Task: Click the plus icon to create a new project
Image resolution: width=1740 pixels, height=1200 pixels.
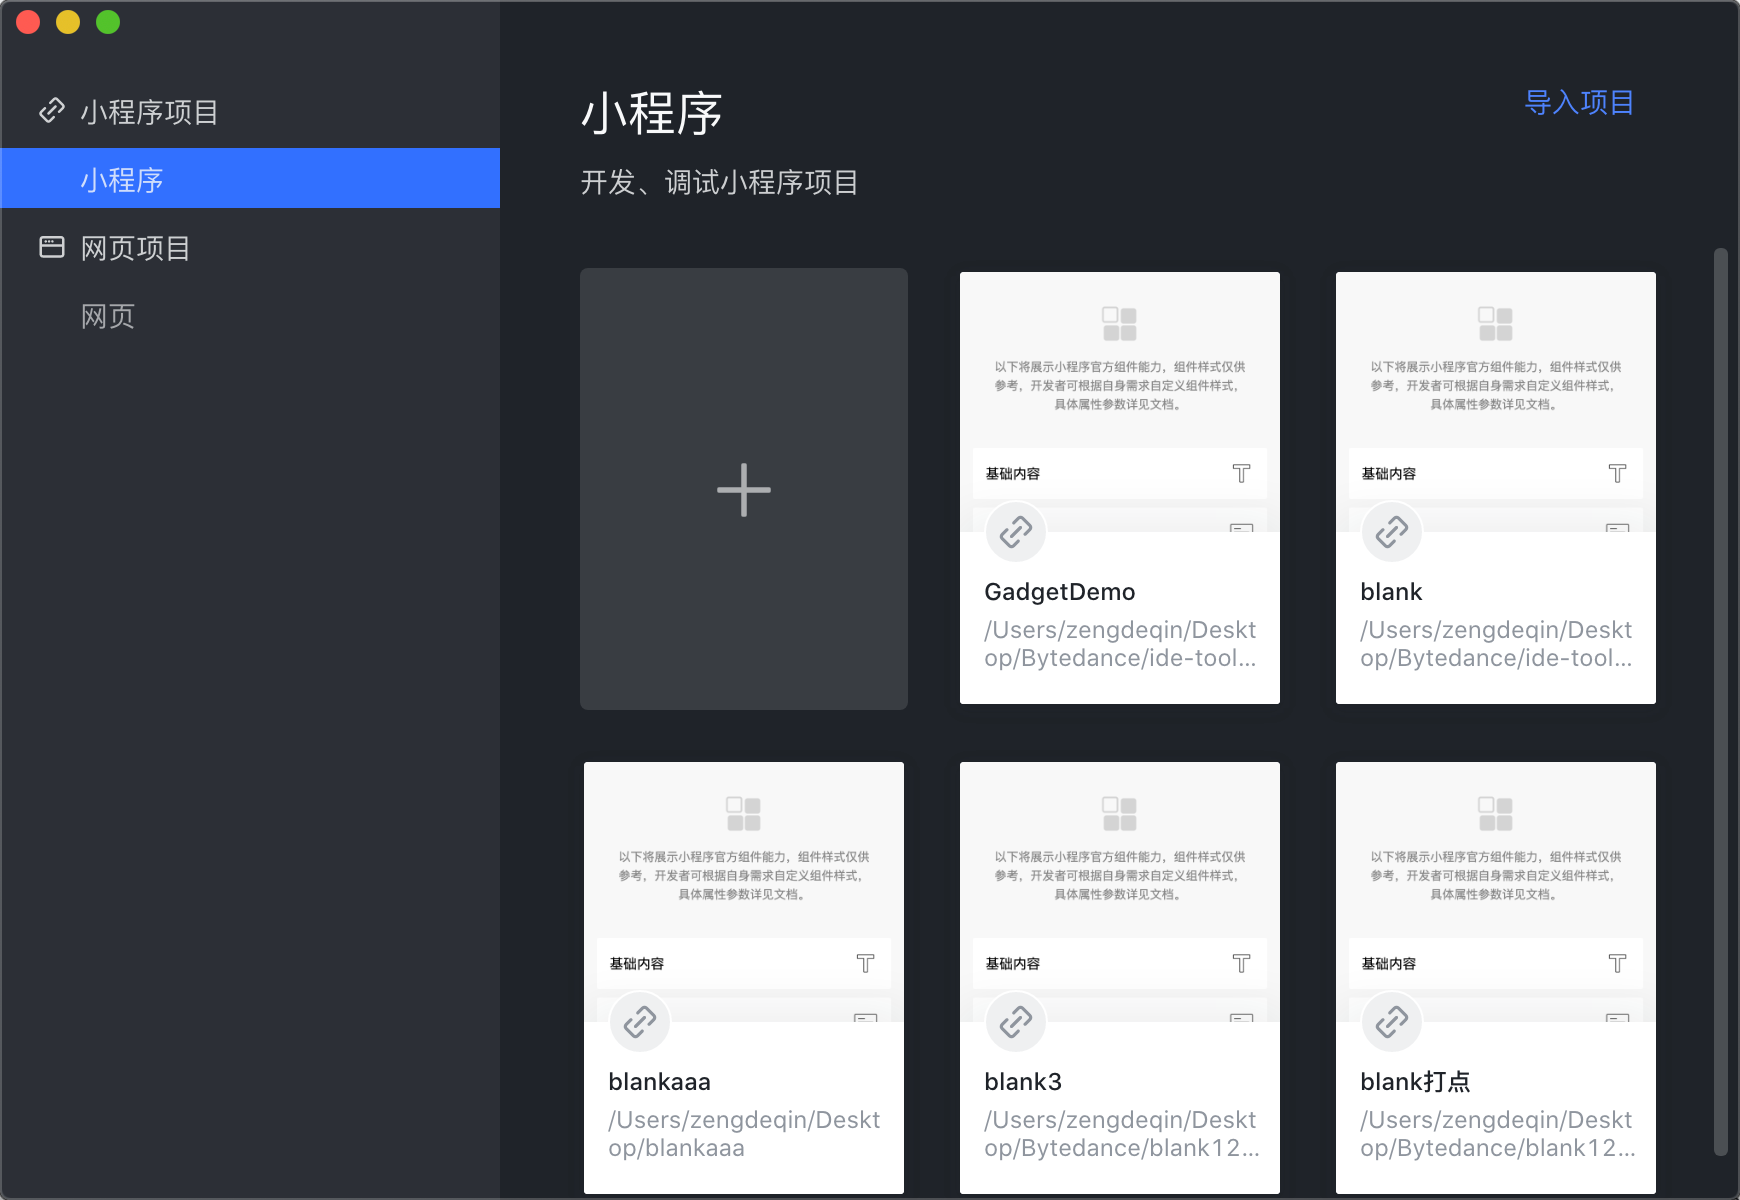Action: (x=743, y=489)
